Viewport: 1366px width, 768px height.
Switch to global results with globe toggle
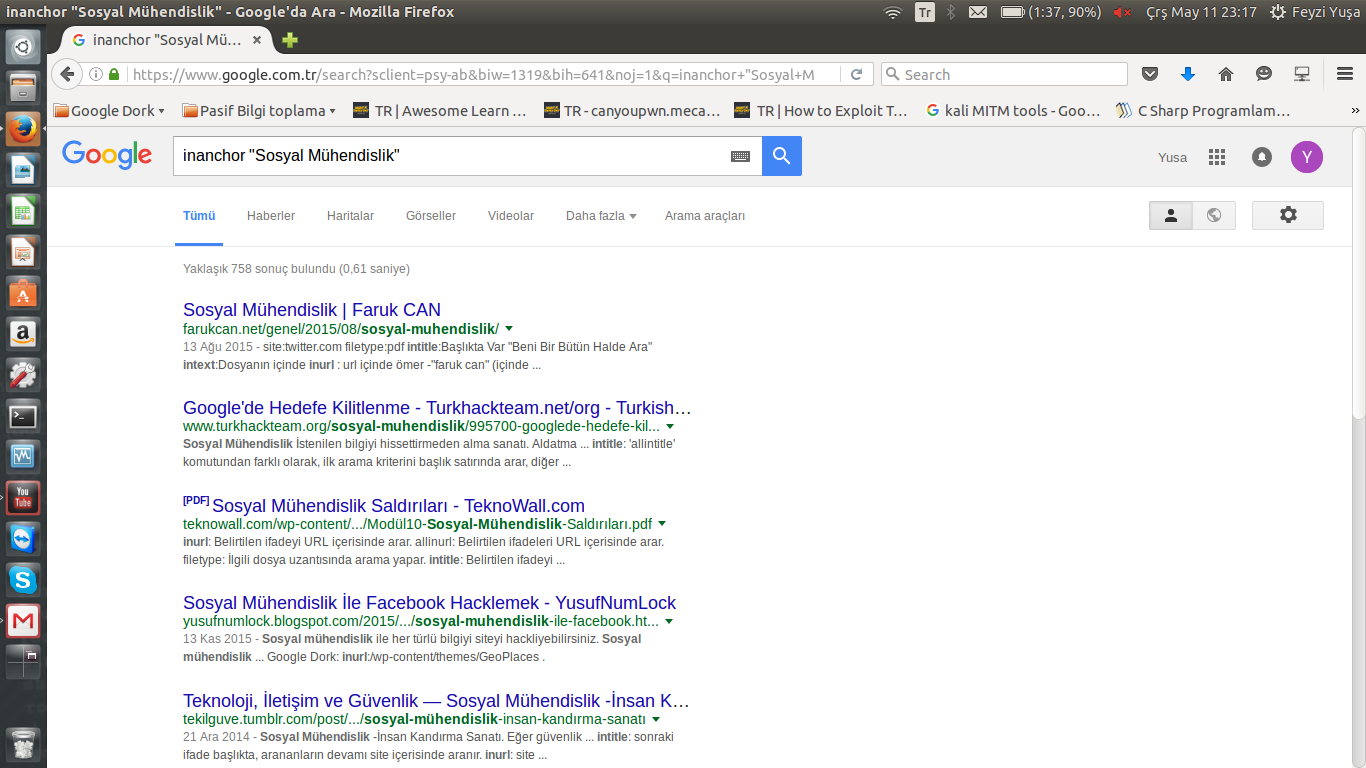tap(1214, 215)
